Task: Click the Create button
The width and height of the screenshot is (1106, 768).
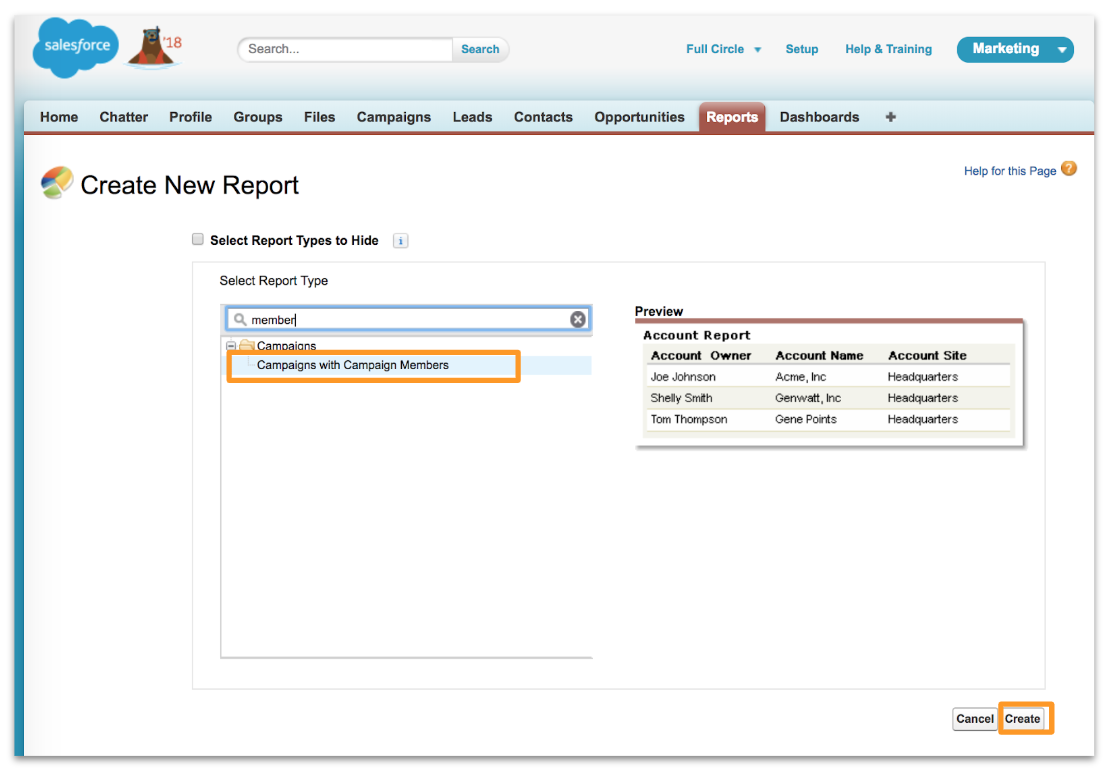Action: click(1022, 719)
